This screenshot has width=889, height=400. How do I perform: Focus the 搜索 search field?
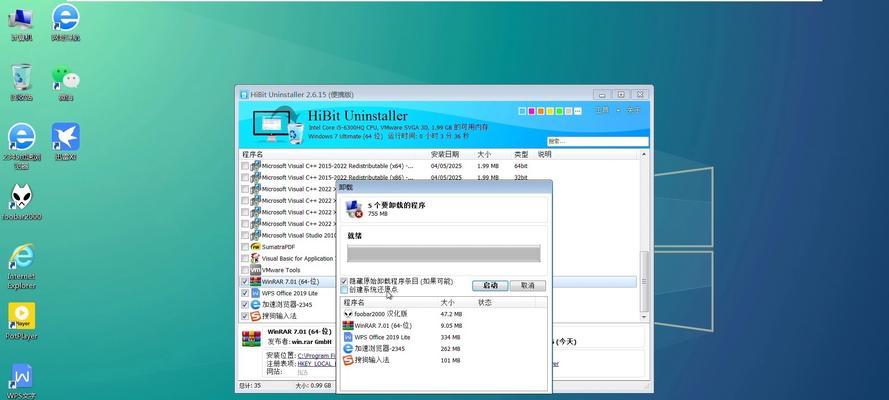[x=597, y=141]
